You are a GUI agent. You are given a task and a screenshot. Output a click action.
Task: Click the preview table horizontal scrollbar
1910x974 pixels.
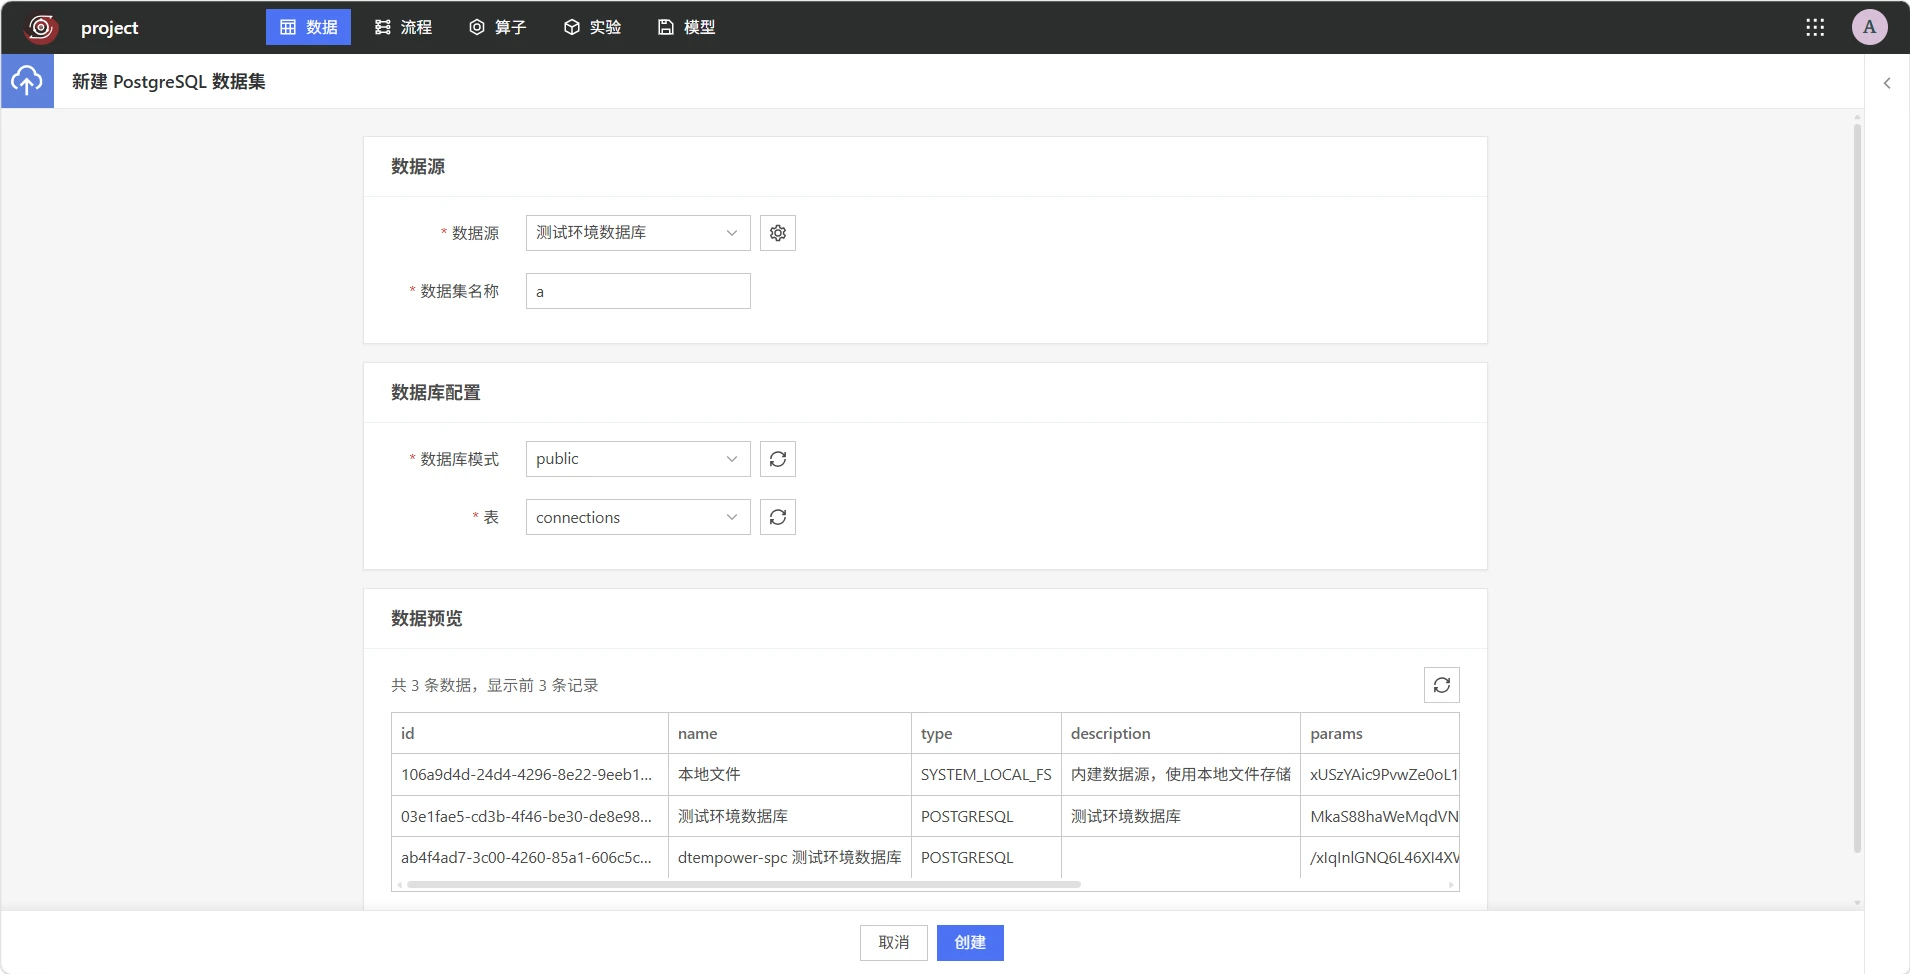(x=744, y=885)
